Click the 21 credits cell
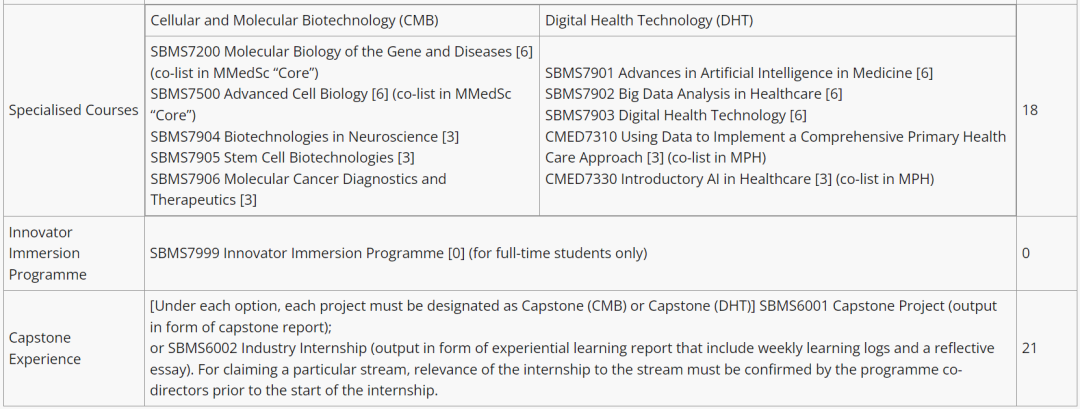Image resolution: width=1080 pixels, height=409 pixels. pos(1030,348)
